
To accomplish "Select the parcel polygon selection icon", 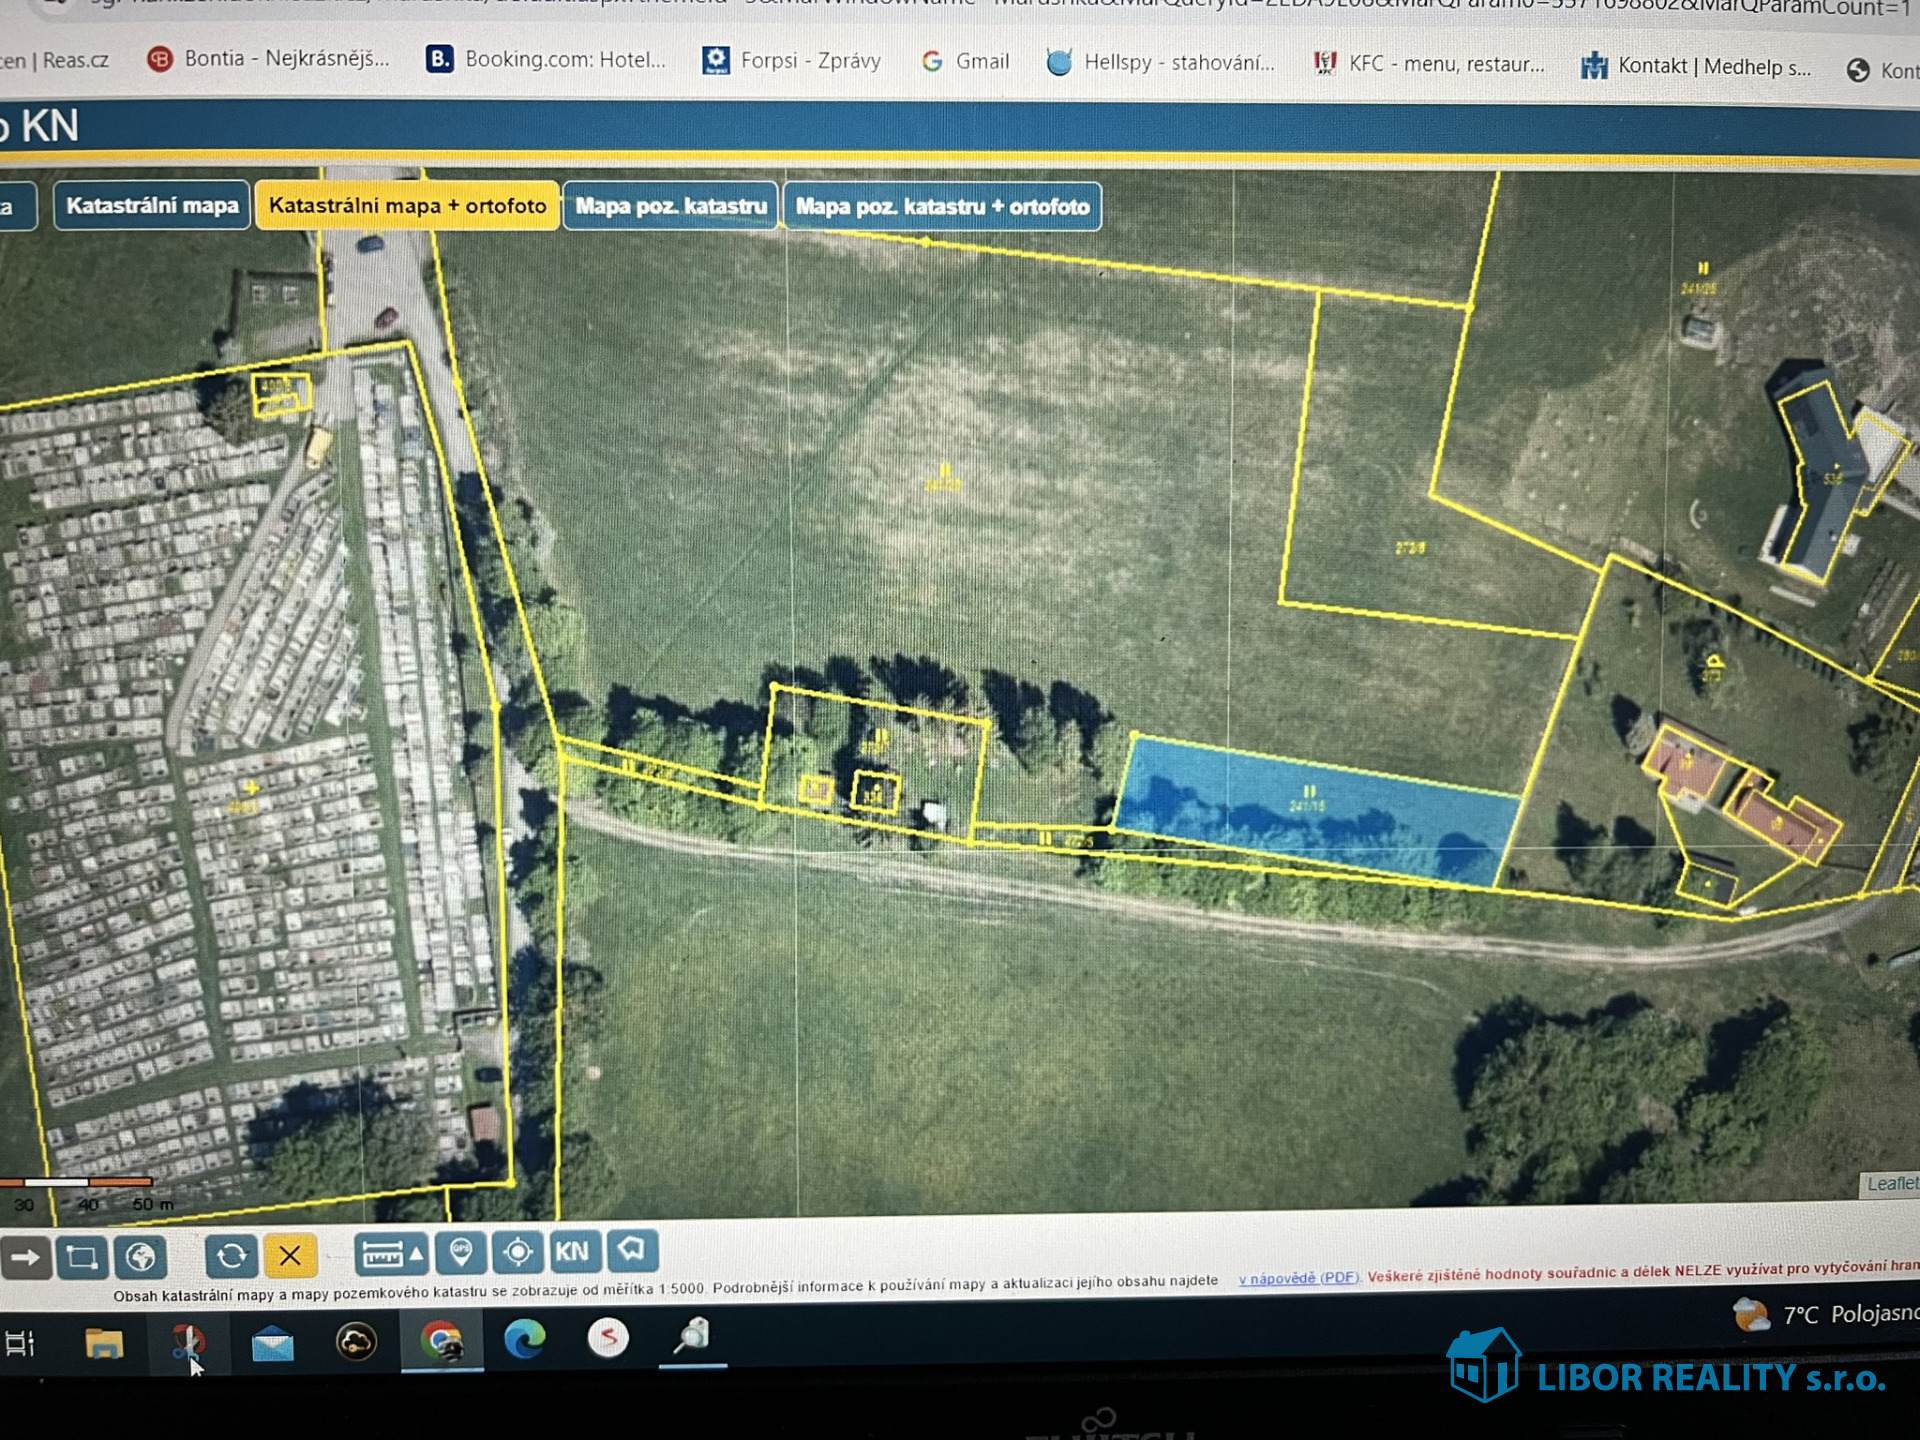I will 631,1249.
